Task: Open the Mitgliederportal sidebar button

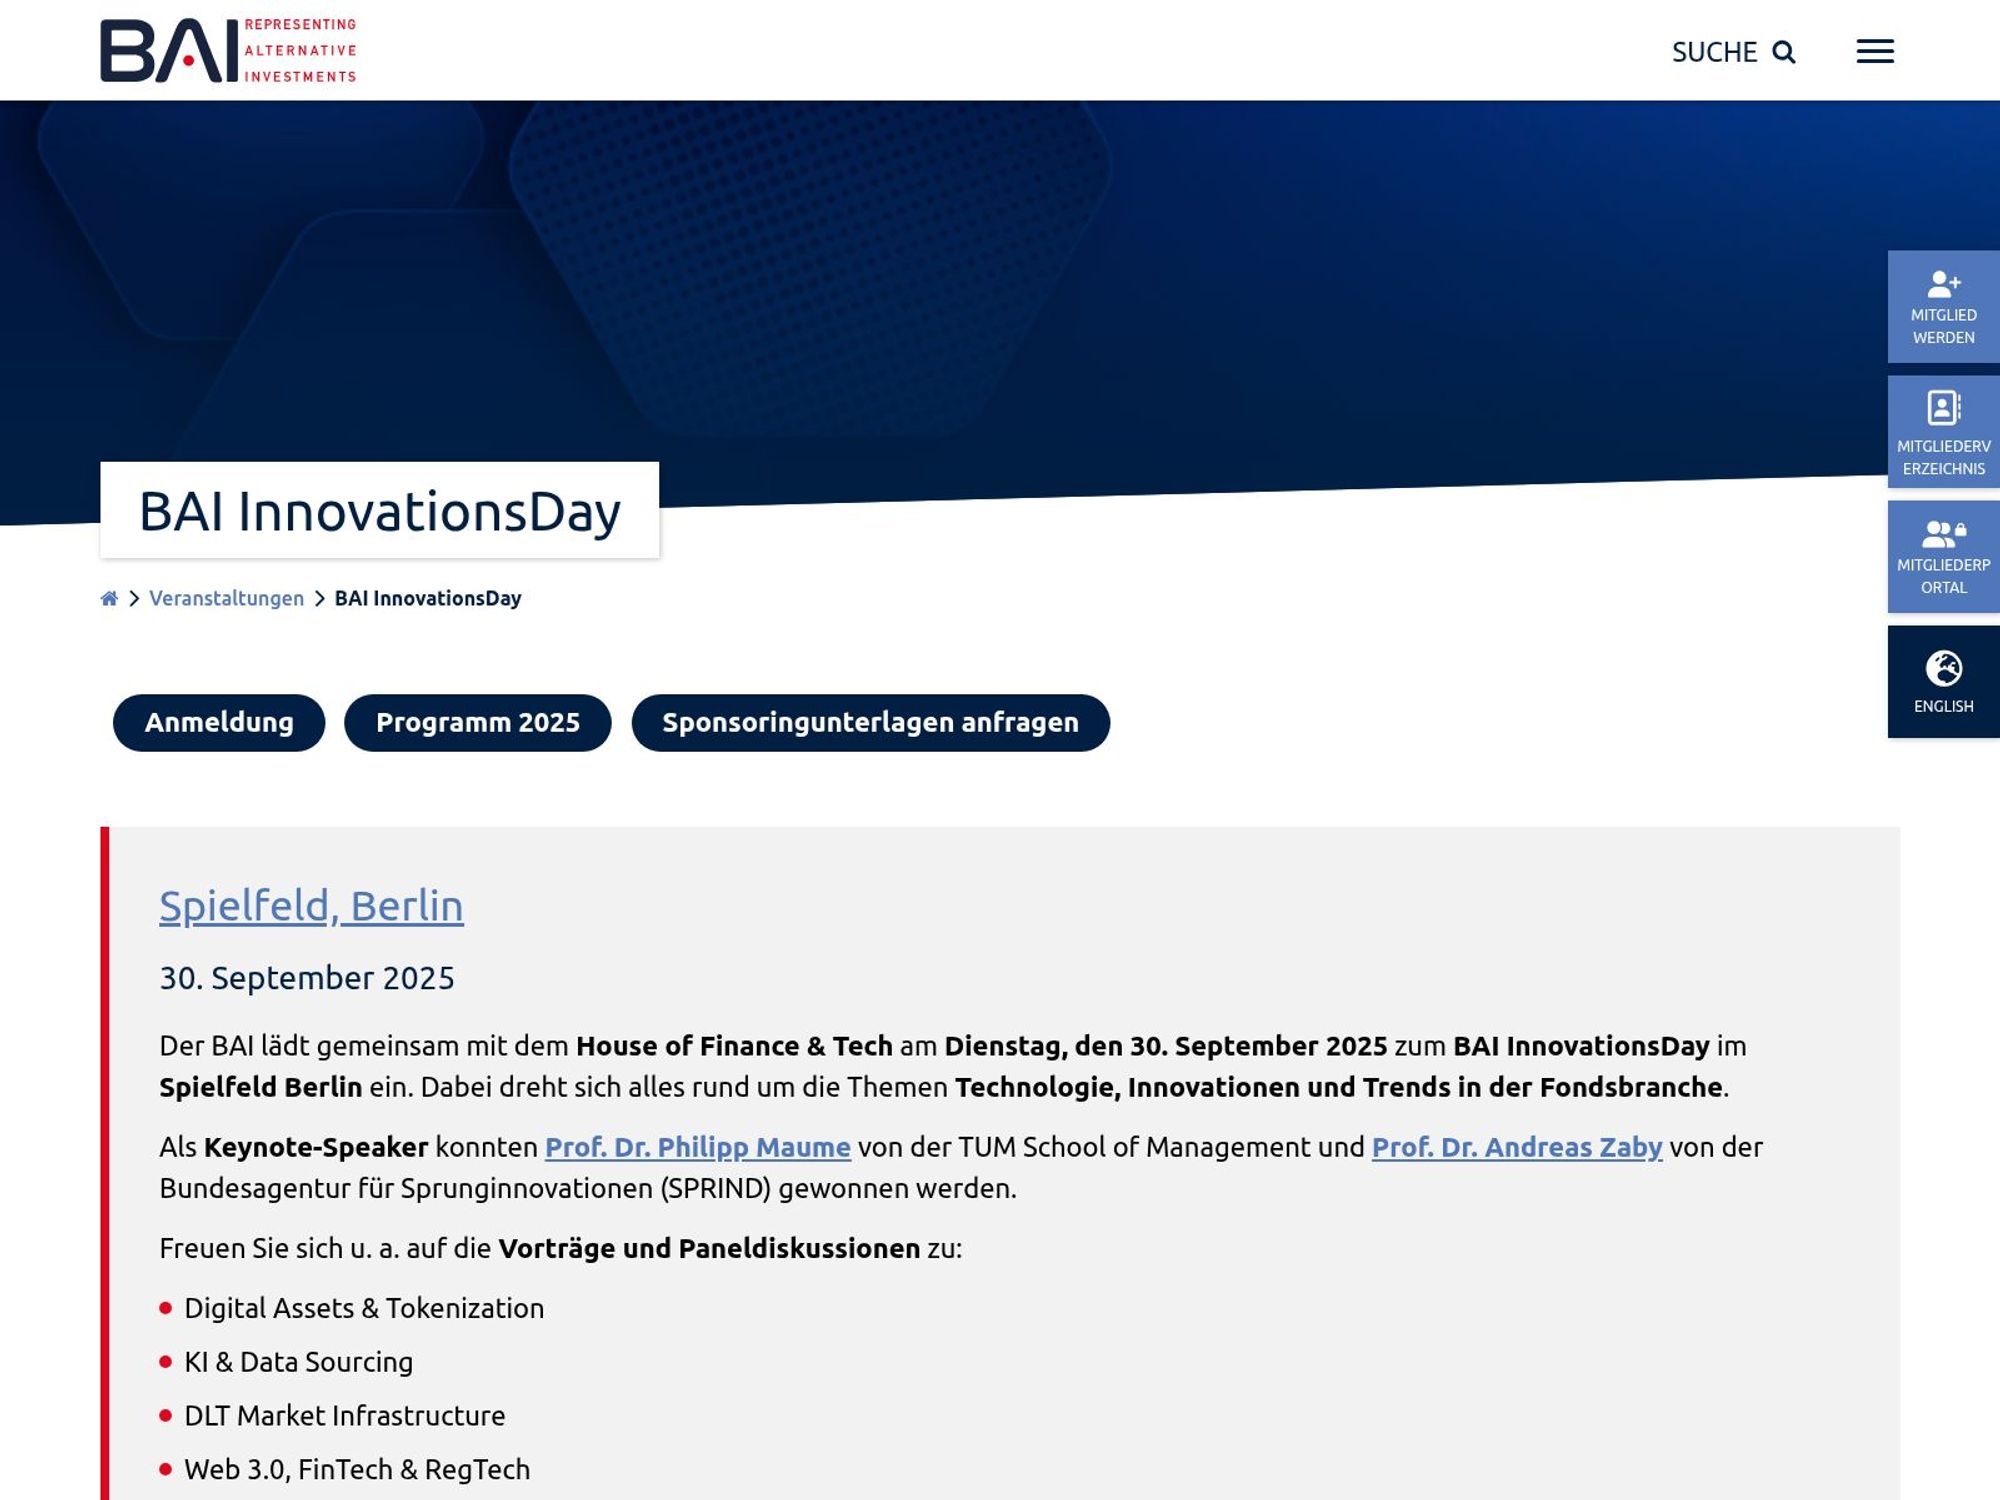Action: click(1943, 556)
